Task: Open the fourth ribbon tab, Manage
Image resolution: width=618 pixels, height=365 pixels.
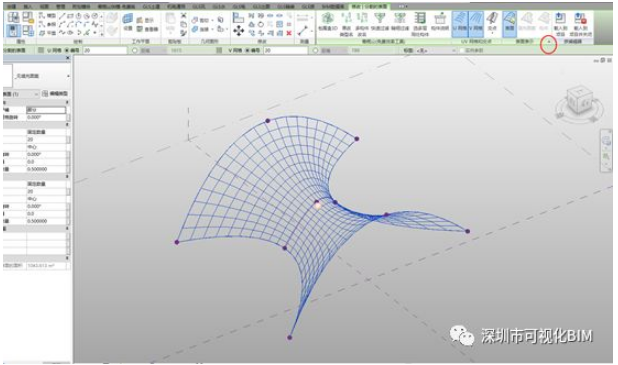Action: (x=60, y=6)
